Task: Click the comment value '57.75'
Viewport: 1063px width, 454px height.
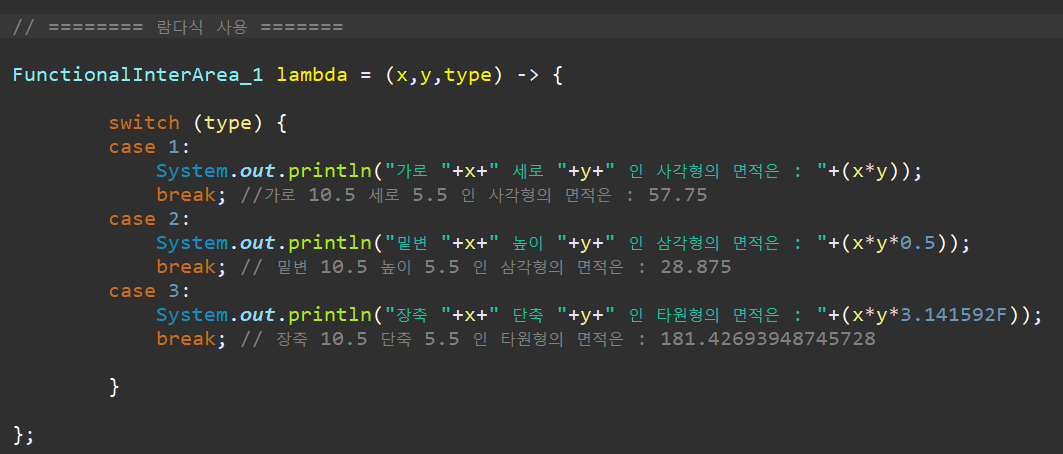Action: [x=678, y=195]
